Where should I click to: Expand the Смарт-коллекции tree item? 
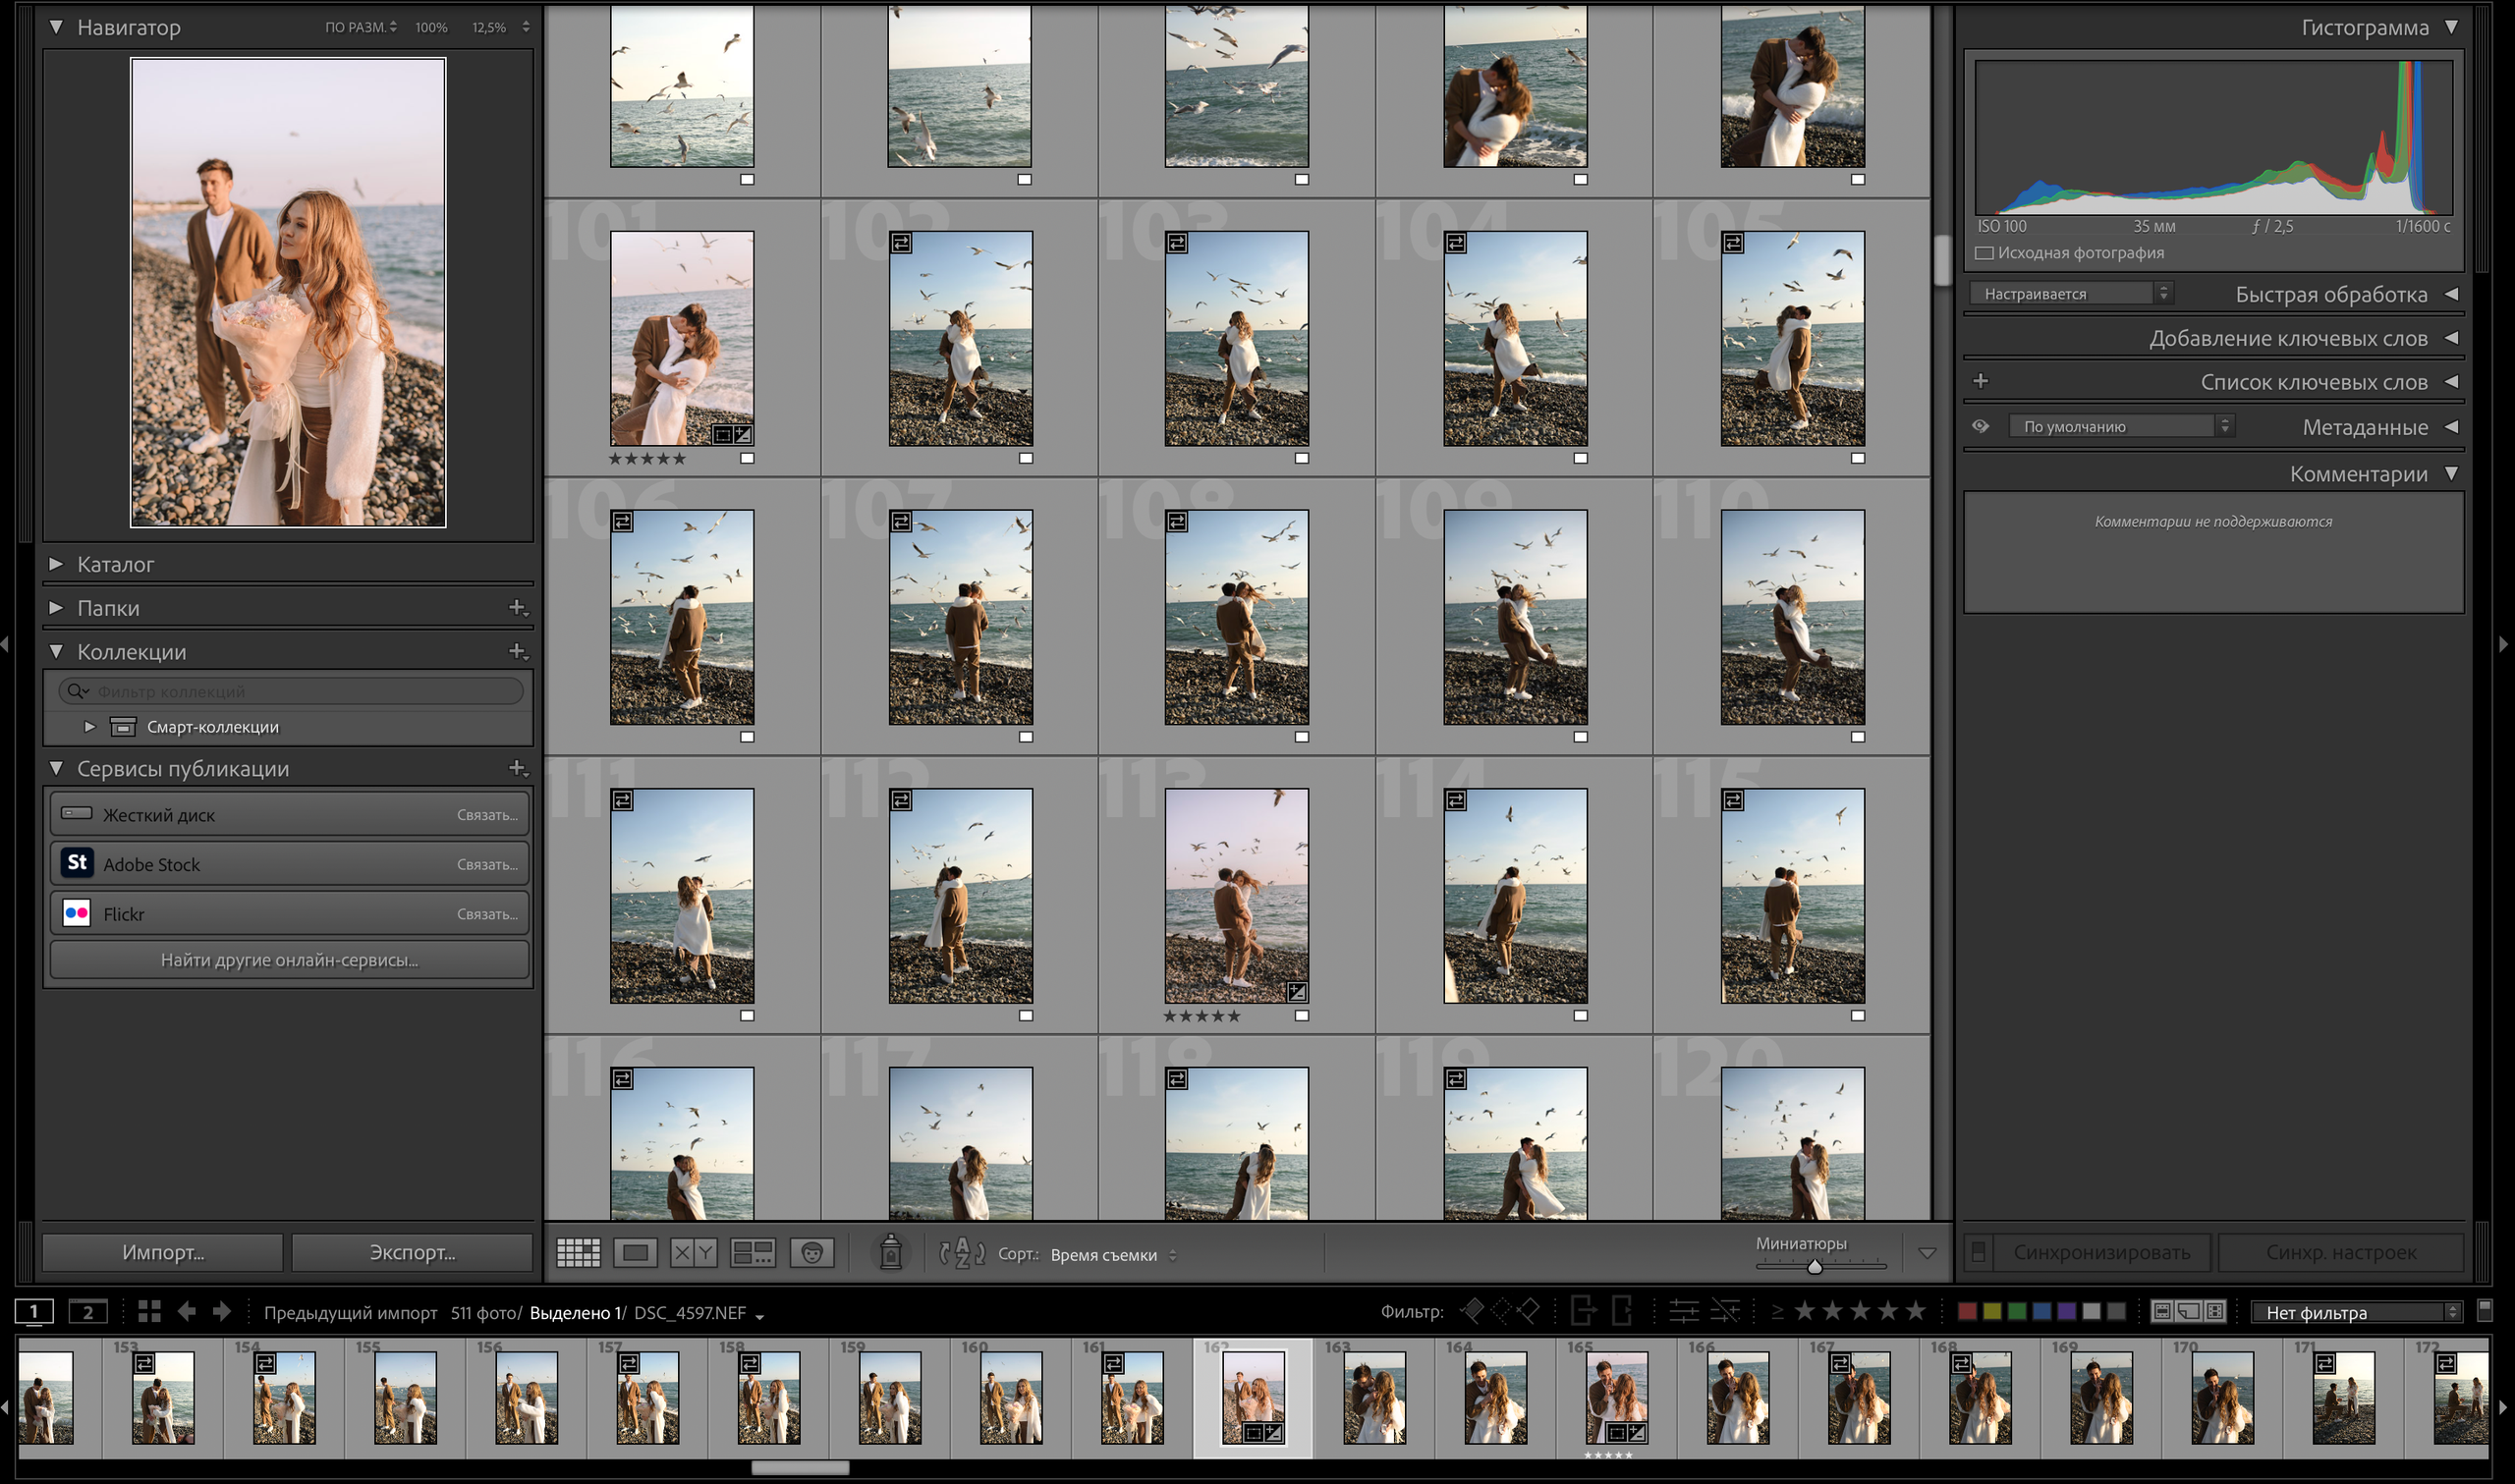coord(89,727)
